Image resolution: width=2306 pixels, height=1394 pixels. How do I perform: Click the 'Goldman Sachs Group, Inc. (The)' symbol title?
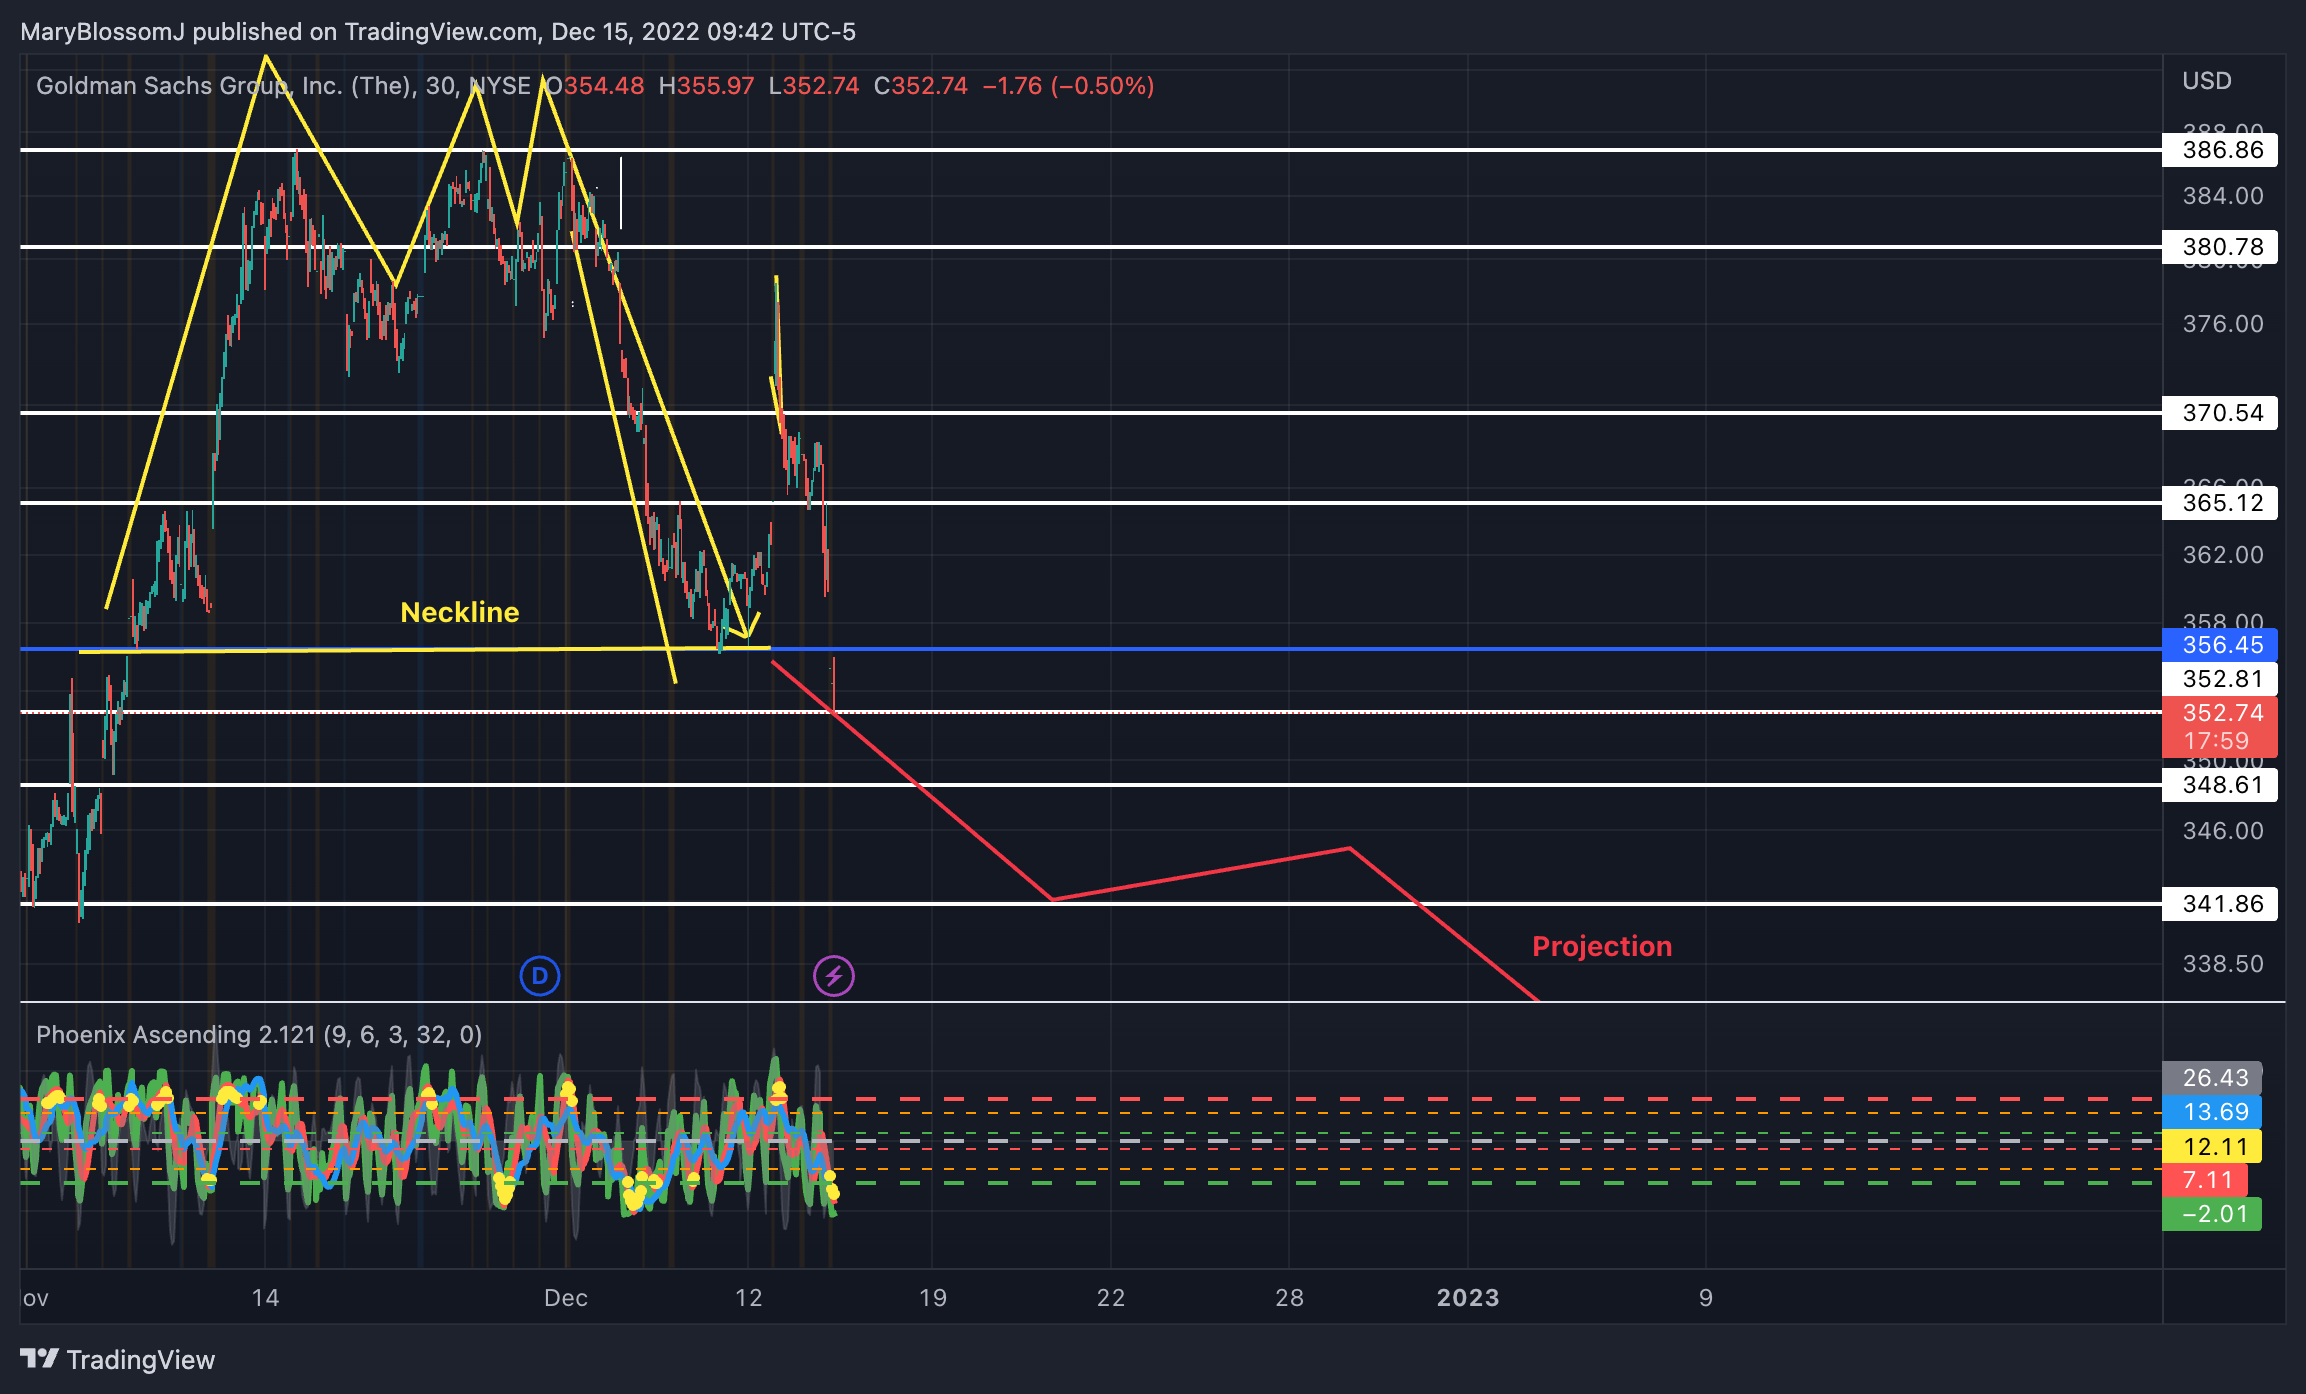coord(226,86)
